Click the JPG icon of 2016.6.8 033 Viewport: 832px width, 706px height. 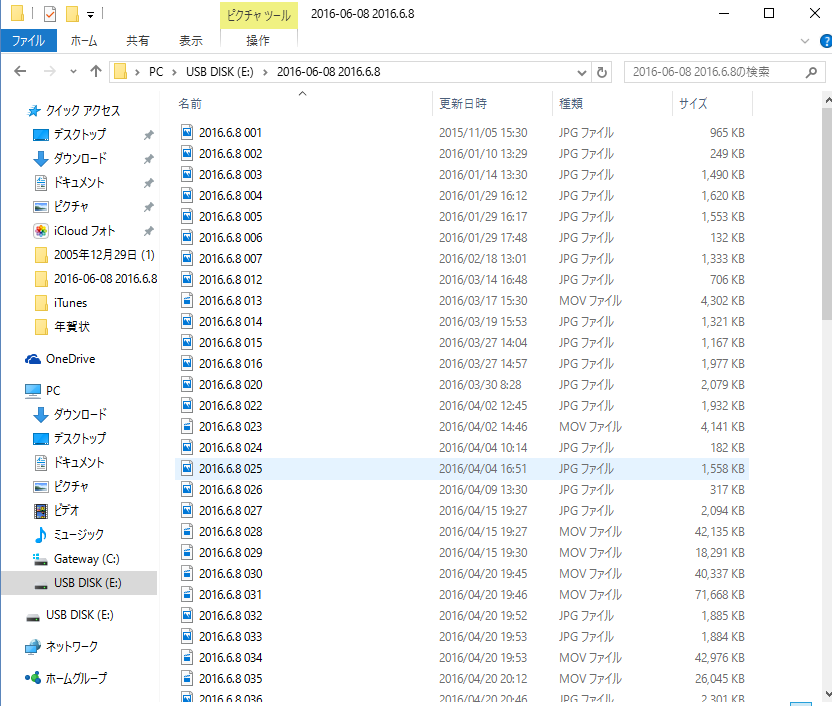click(x=187, y=636)
